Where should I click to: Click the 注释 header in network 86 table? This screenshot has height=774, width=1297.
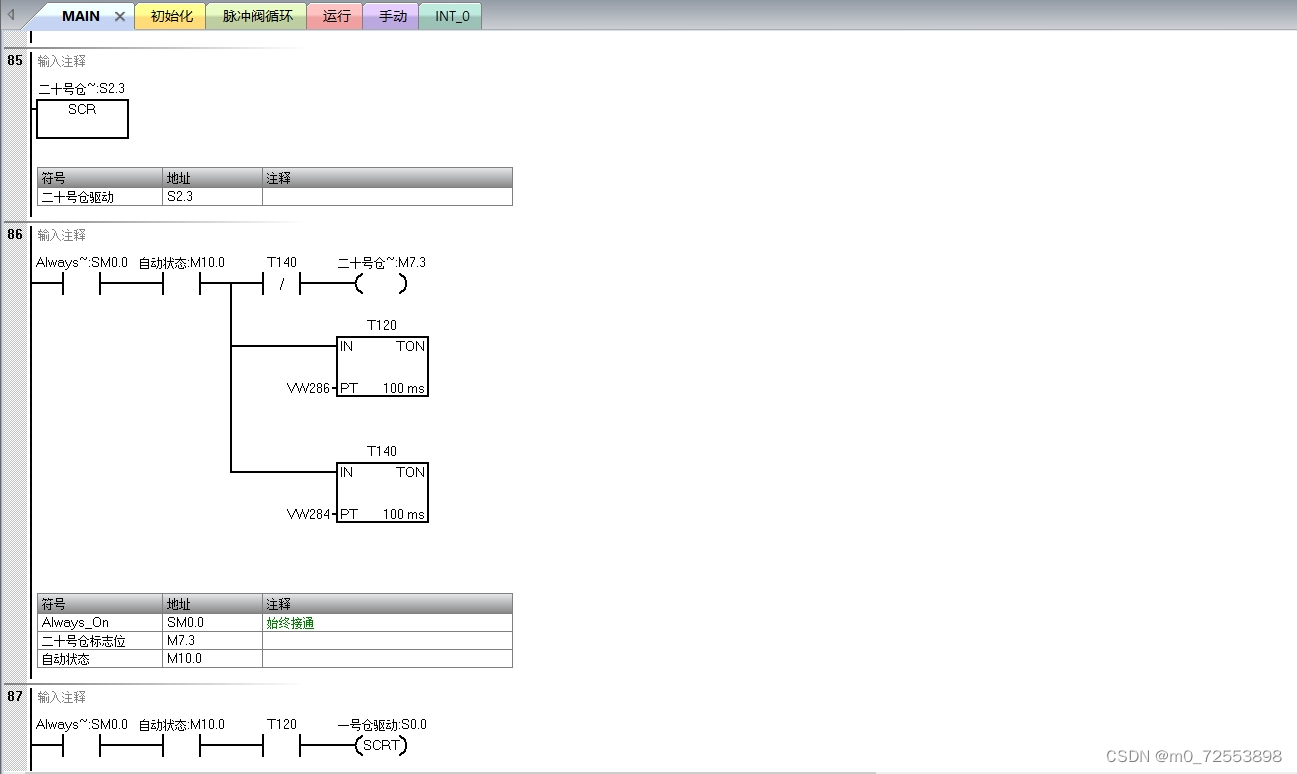pos(387,604)
